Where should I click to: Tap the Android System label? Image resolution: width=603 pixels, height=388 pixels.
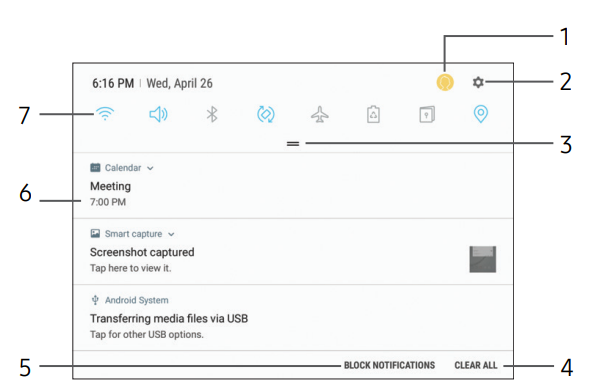(x=137, y=300)
